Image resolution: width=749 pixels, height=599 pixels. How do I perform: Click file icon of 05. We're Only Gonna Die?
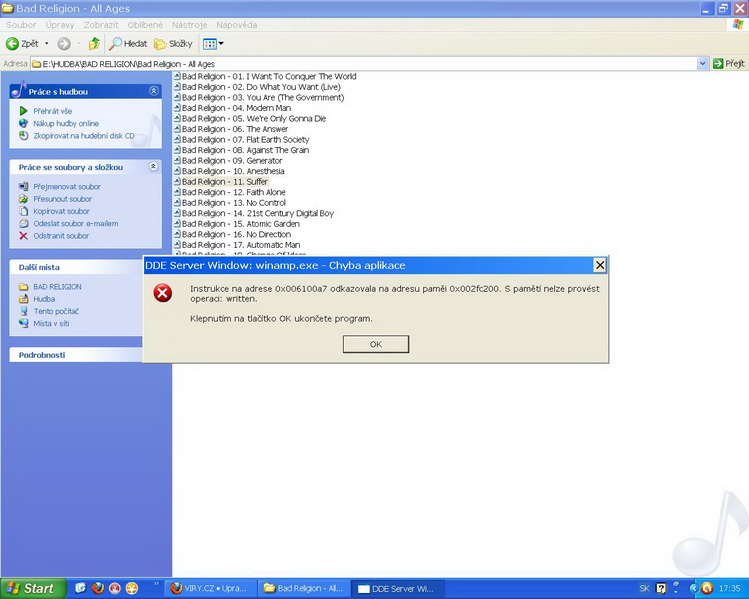coord(177,118)
